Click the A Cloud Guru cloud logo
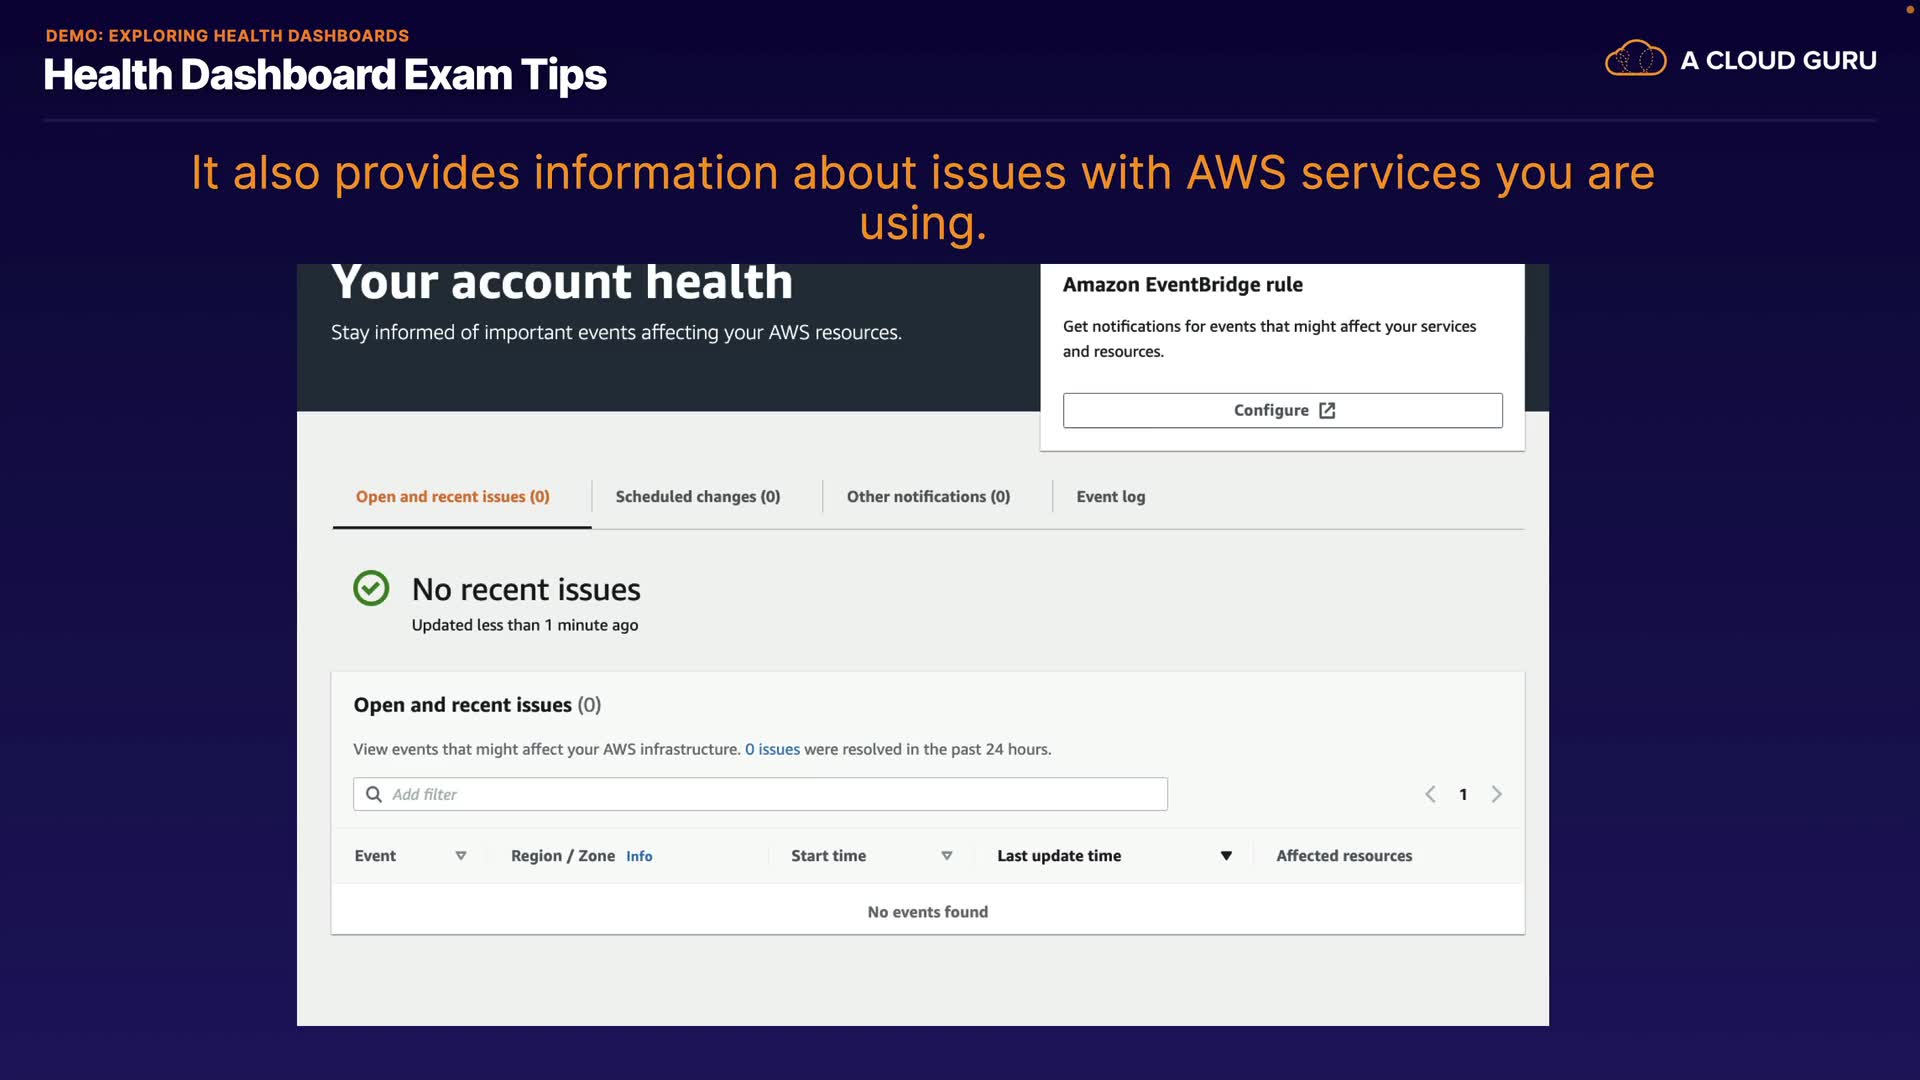This screenshot has height=1080, width=1920. tap(1635, 59)
